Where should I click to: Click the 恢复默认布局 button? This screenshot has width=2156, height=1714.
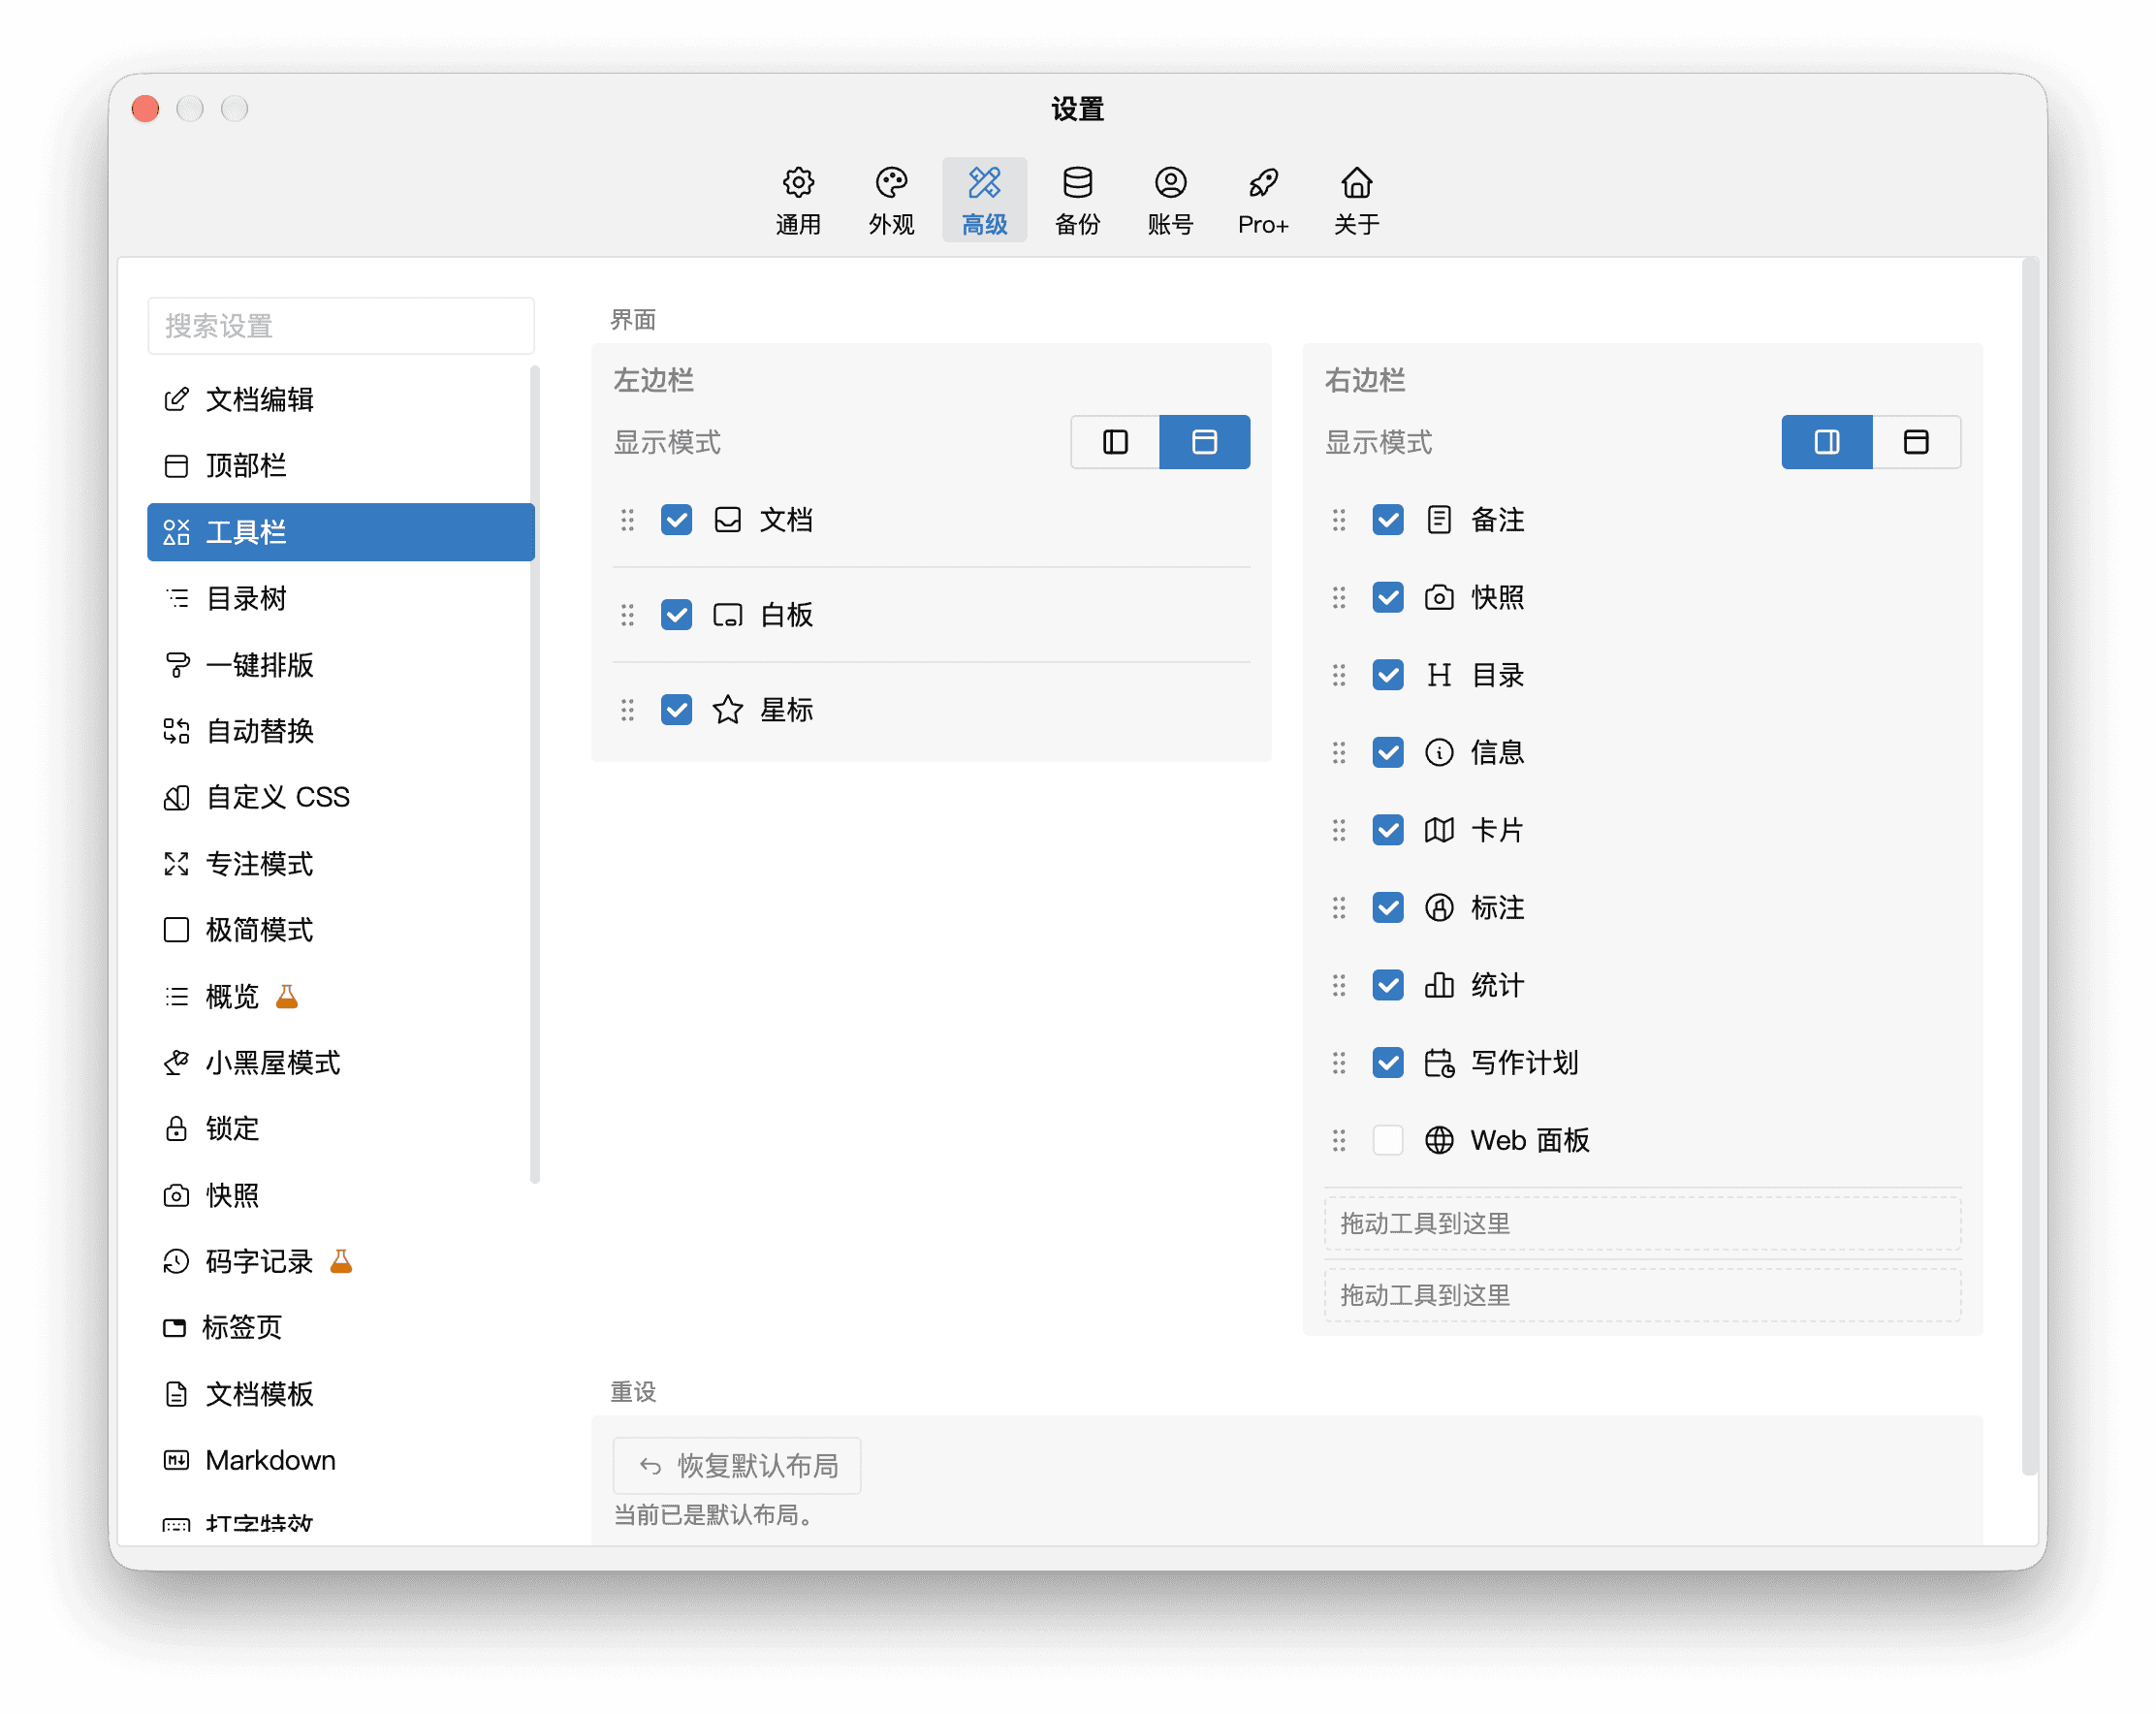pos(737,1466)
